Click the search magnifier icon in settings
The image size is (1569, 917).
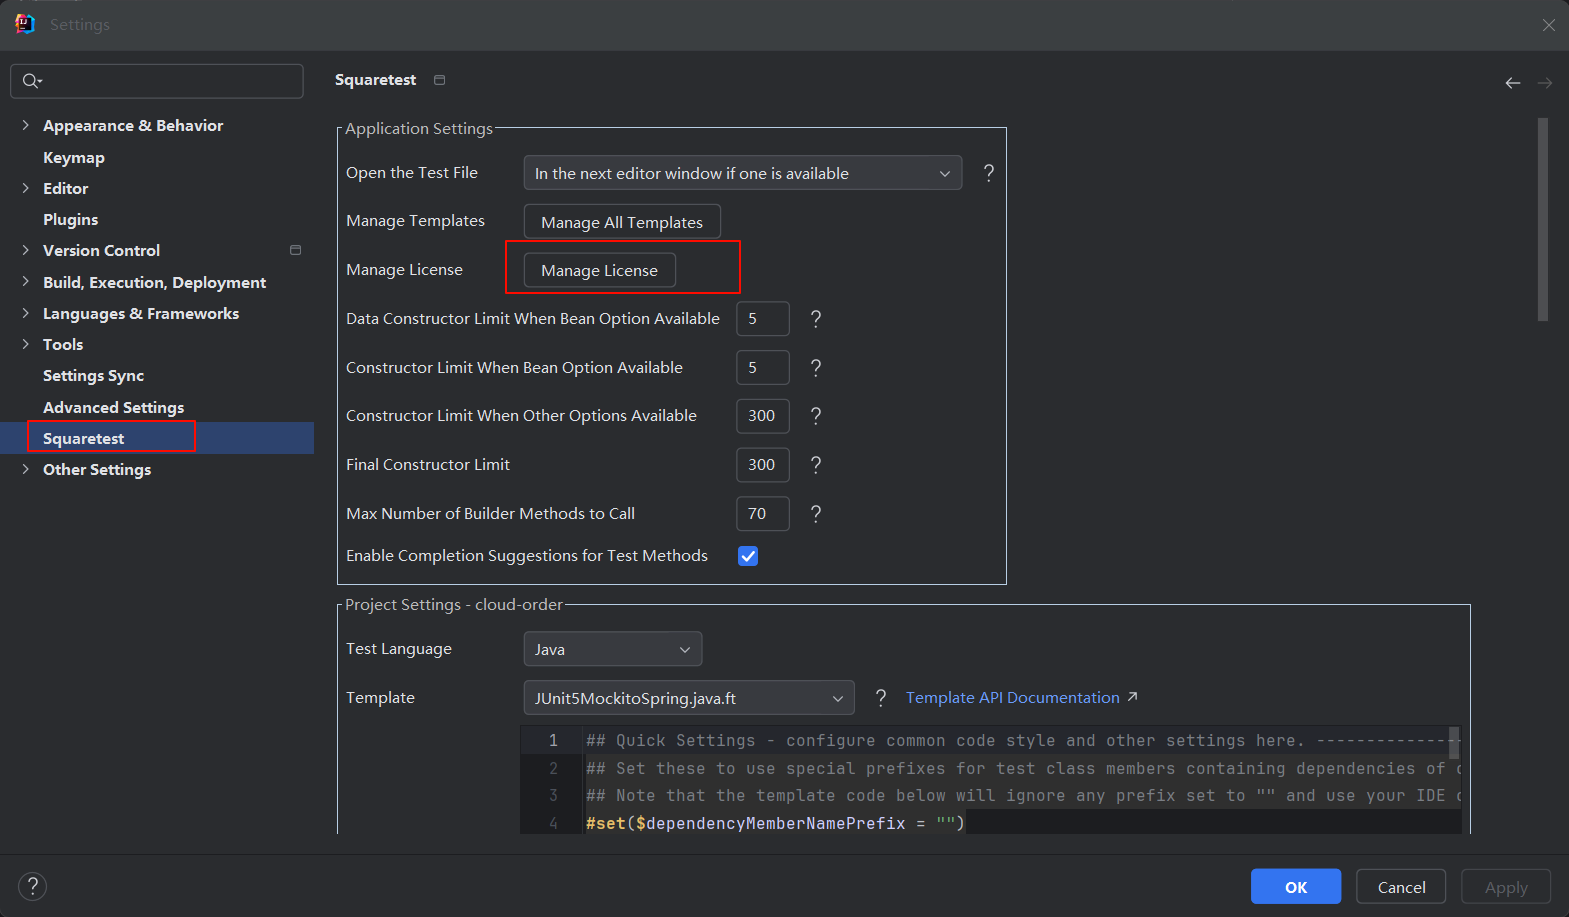32,81
